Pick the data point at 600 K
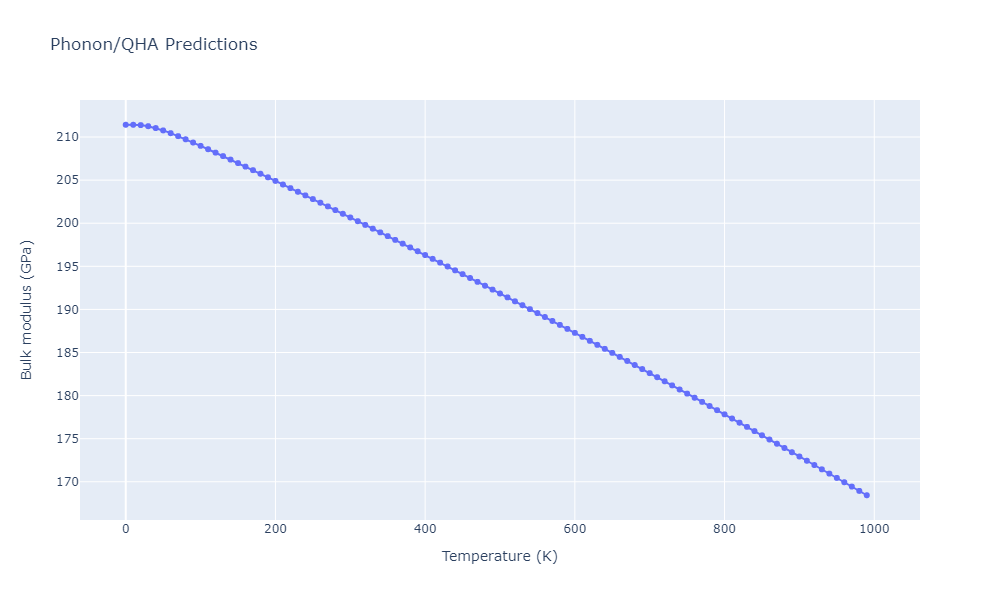The width and height of the screenshot is (1000, 600). pos(574,333)
